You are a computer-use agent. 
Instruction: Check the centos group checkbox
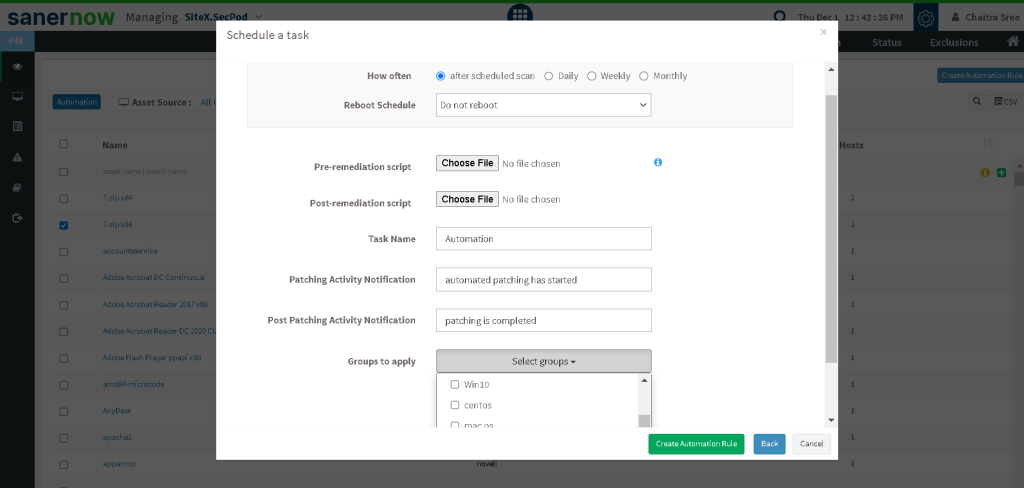click(x=455, y=405)
